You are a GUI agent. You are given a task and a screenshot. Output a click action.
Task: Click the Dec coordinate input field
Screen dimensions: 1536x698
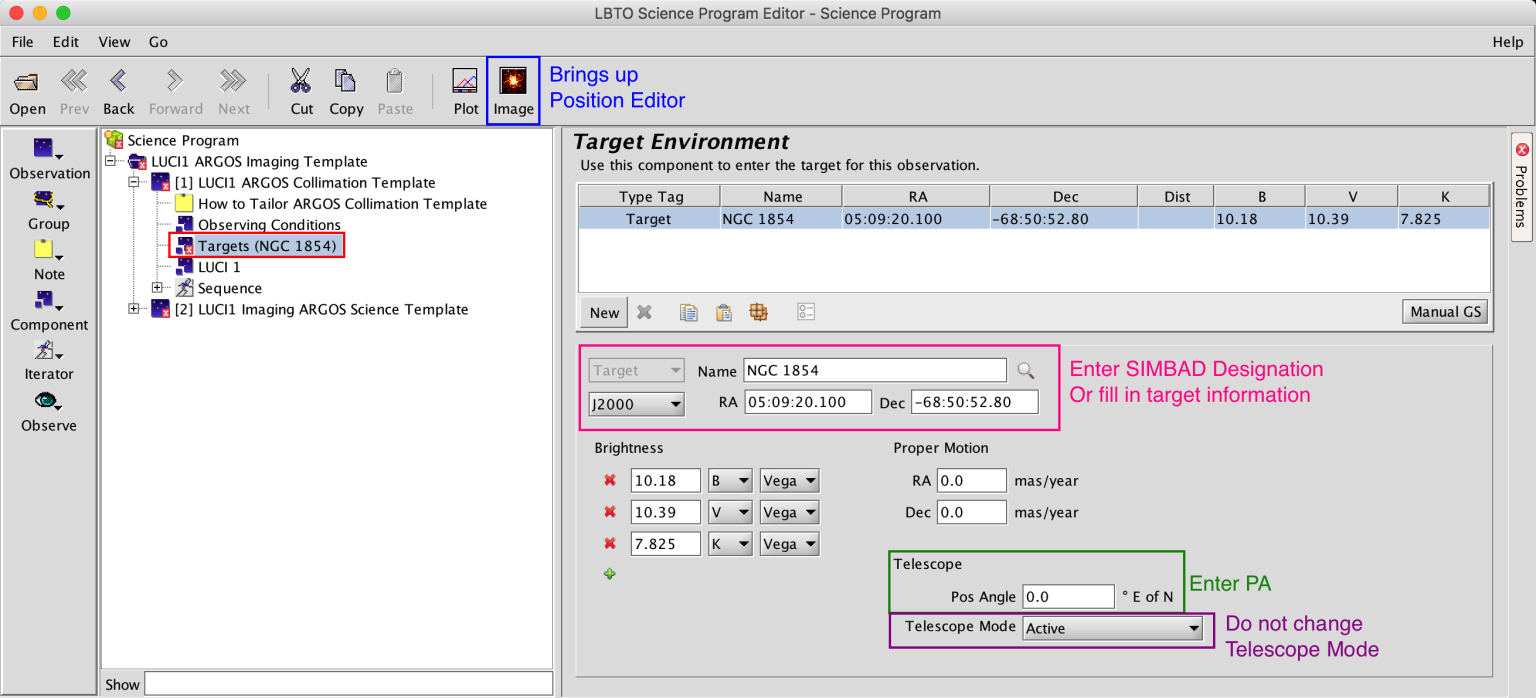[x=974, y=402]
